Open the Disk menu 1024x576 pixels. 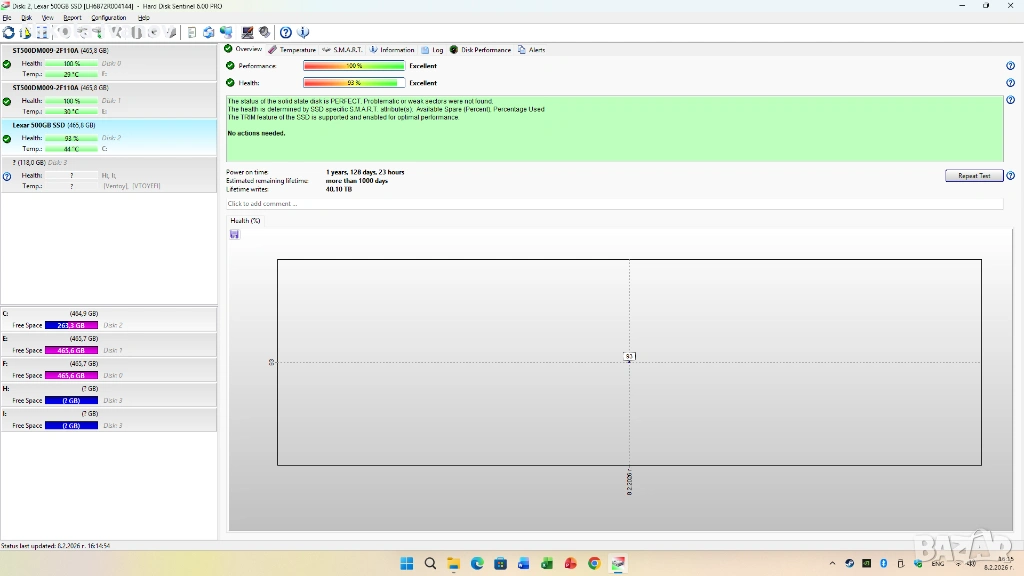(x=27, y=18)
